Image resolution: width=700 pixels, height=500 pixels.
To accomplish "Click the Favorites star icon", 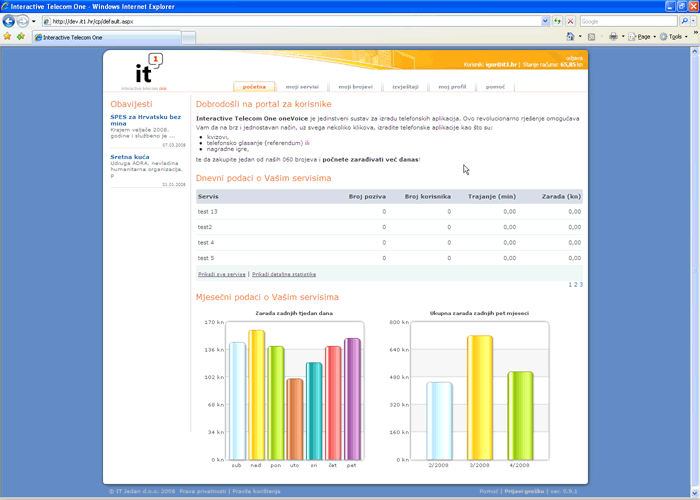I will pos(7,36).
